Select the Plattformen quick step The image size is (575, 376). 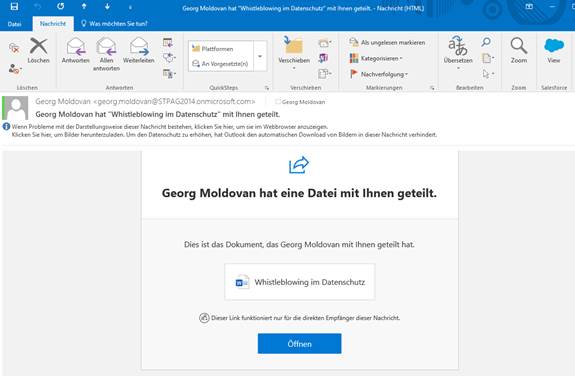tap(221, 49)
